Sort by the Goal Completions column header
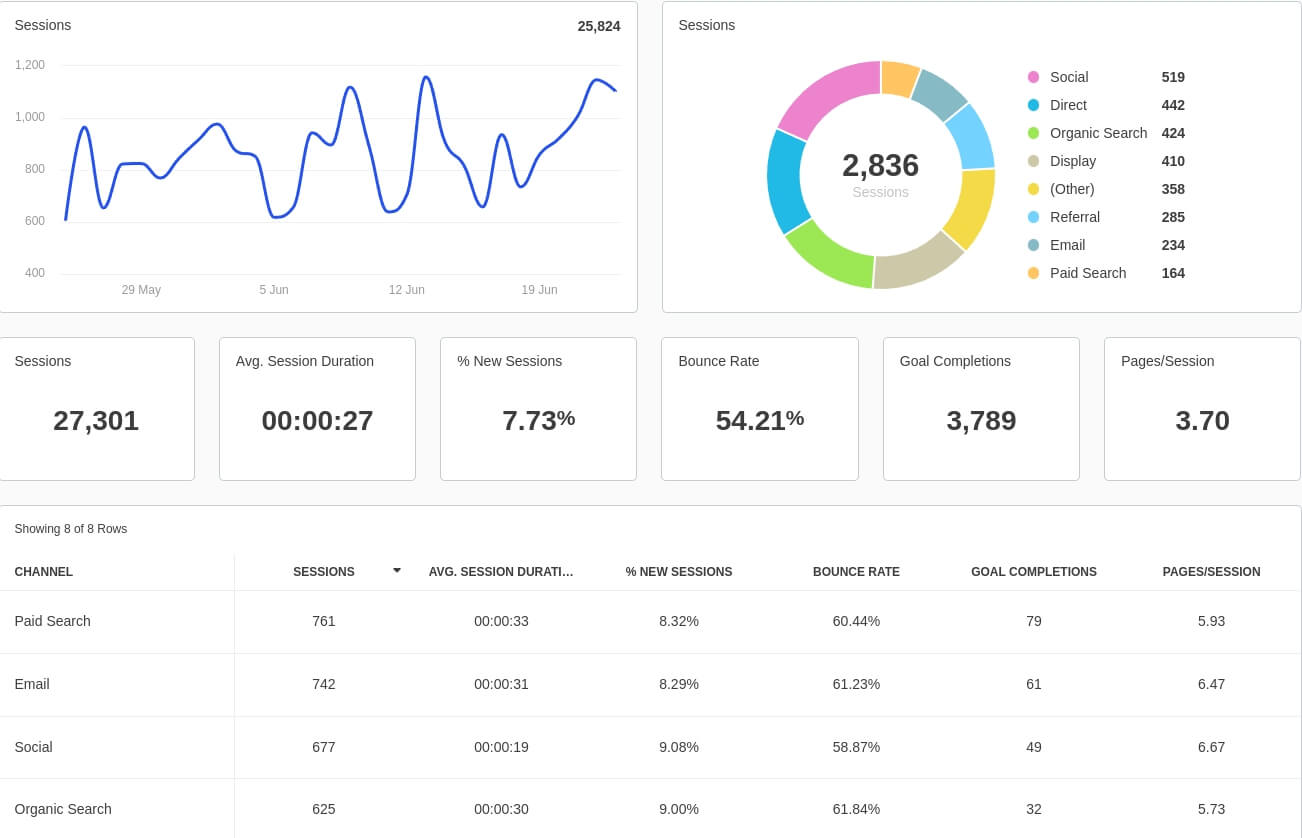Screen dimensions: 1302x838 click(1034, 572)
